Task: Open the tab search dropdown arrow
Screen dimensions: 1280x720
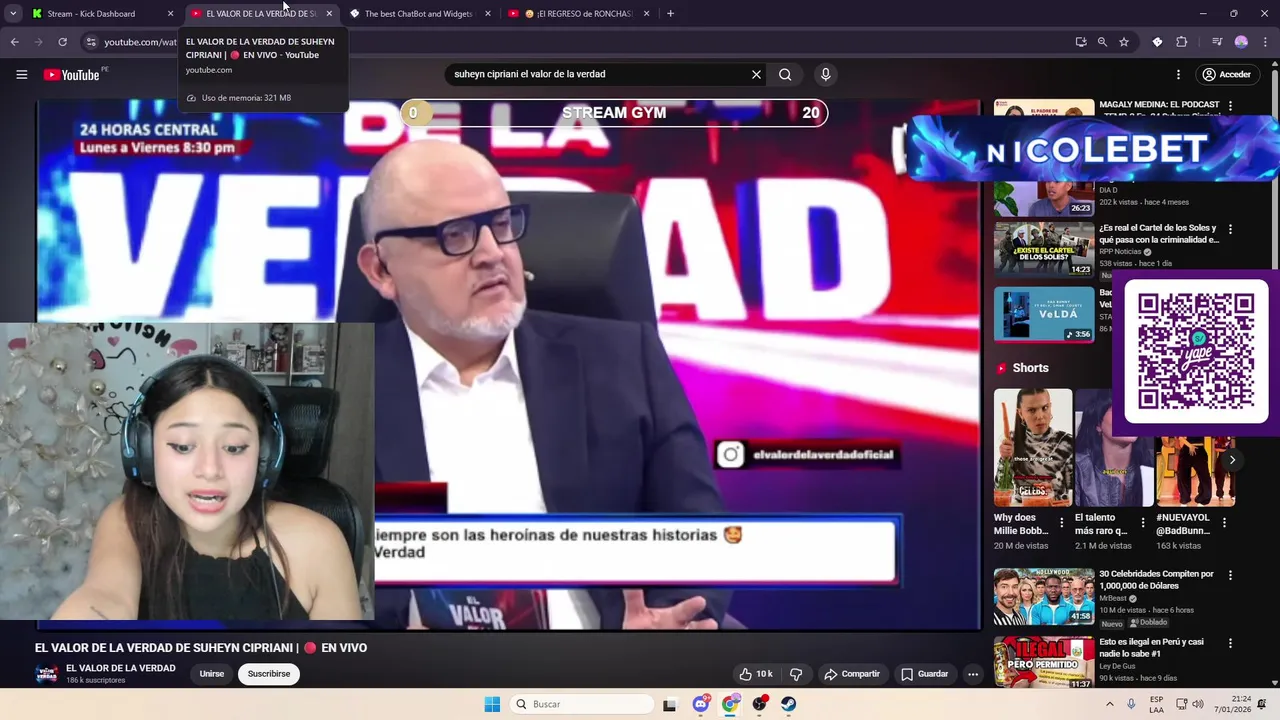Action: (13, 14)
